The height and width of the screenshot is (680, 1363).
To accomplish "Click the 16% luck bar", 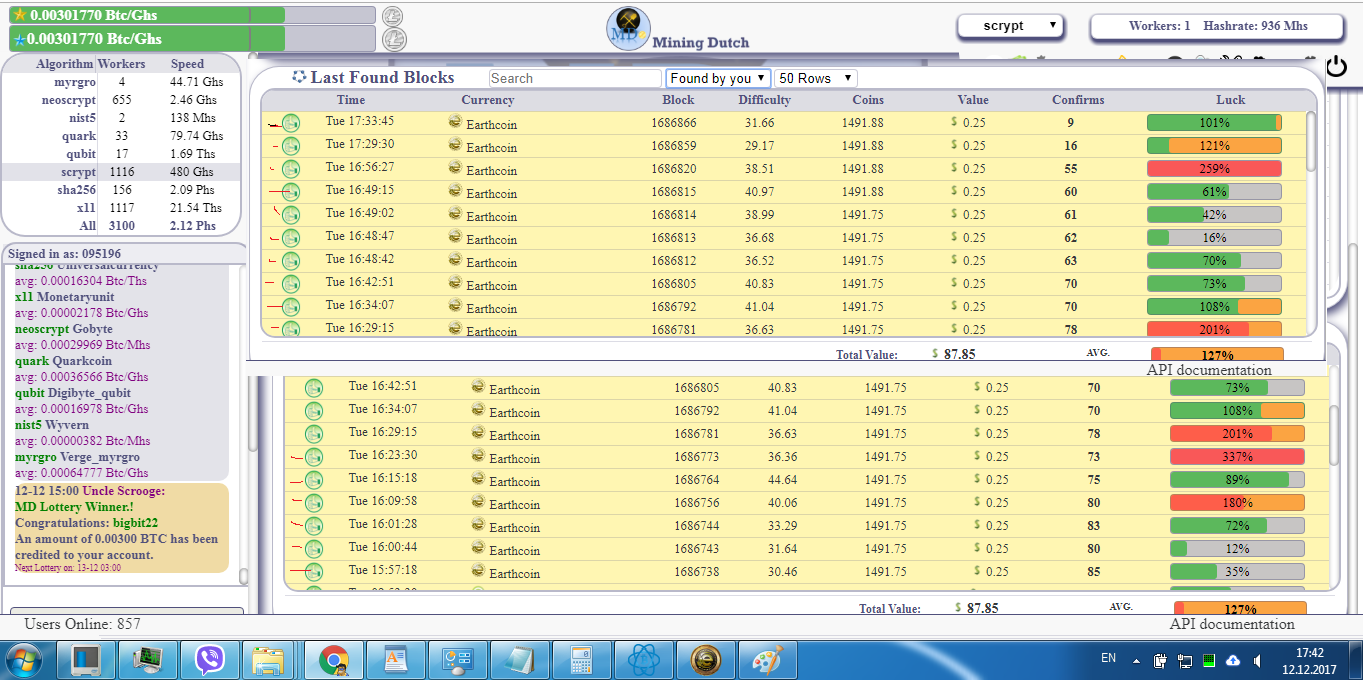I will [x=1214, y=238].
